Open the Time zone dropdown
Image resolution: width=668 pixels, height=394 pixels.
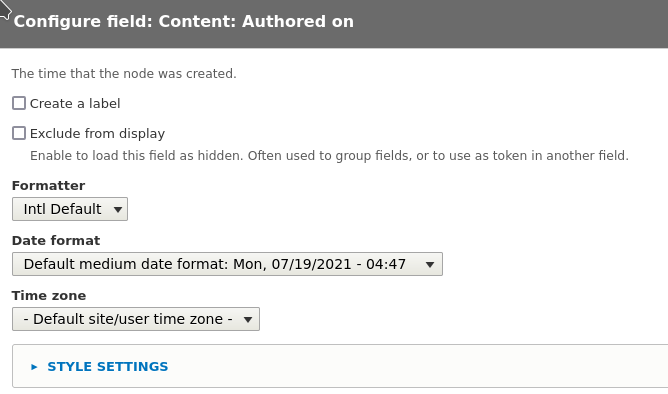point(135,319)
